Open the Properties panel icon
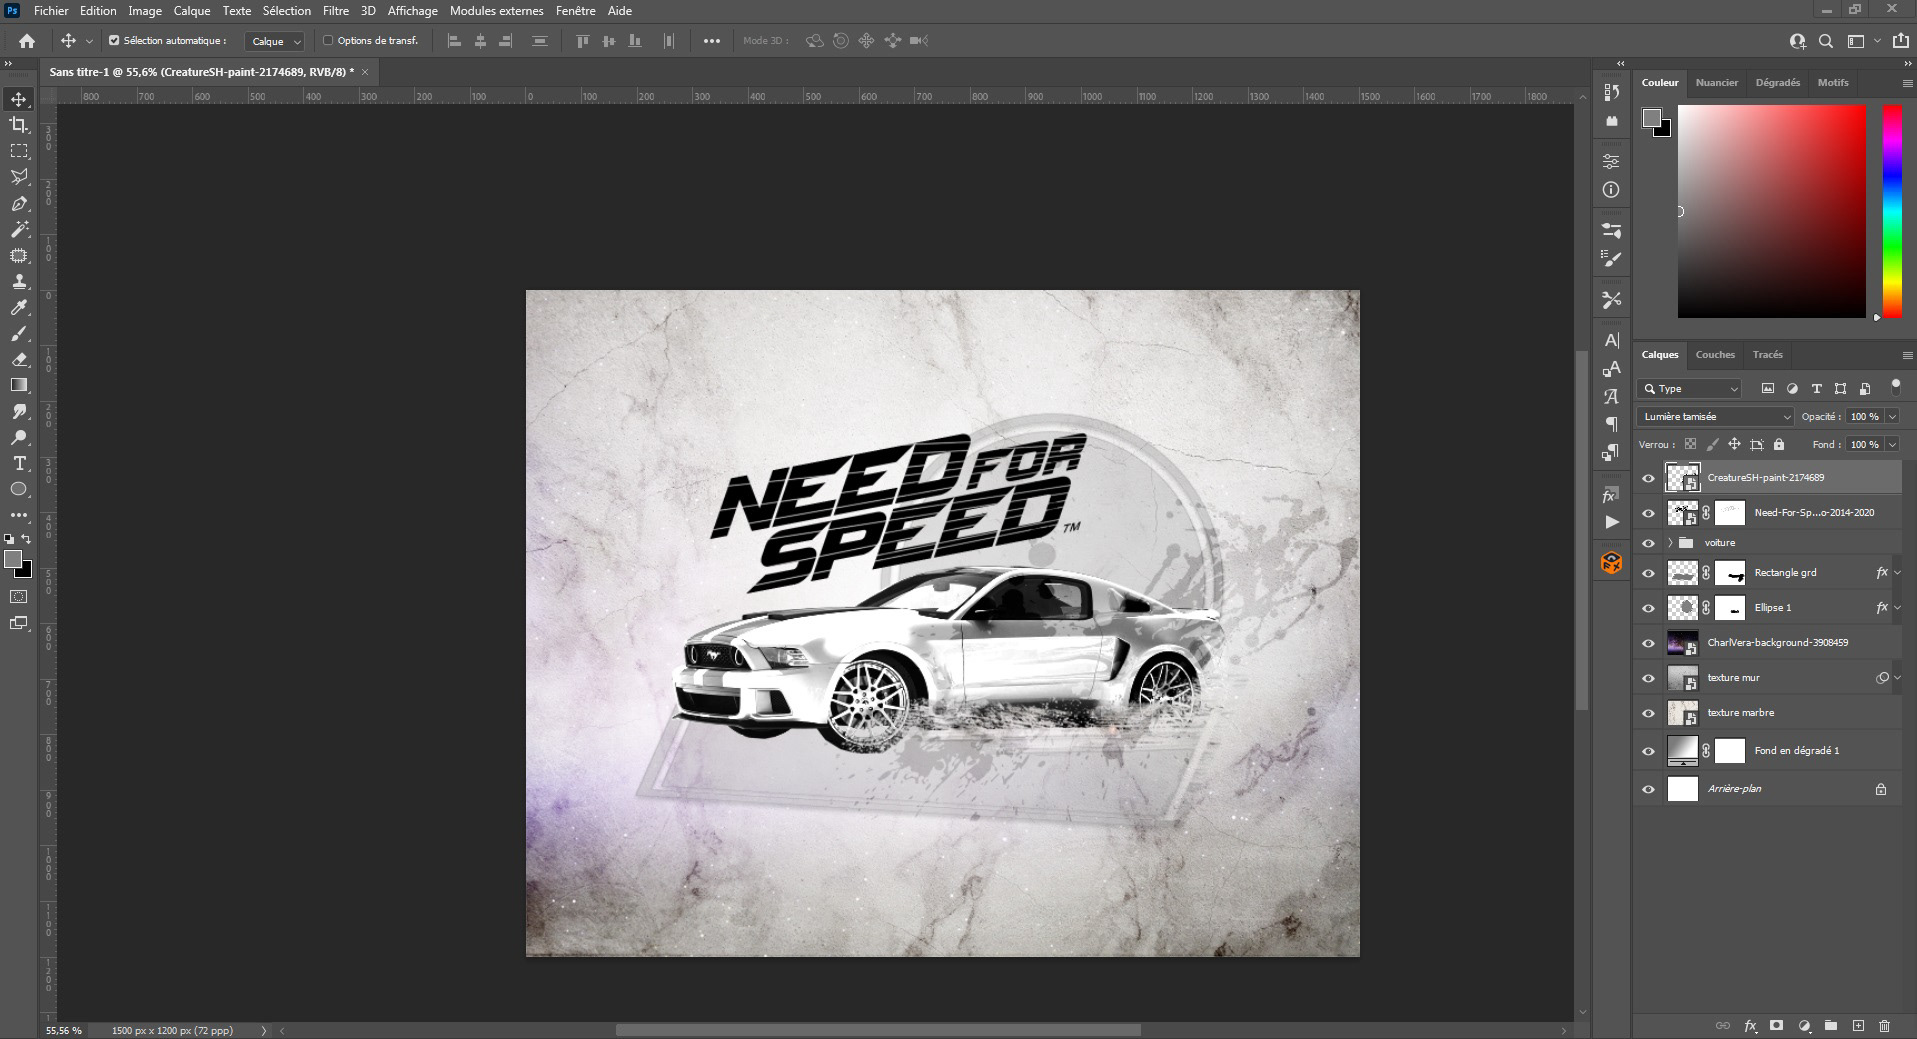The width and height of the screenshot is (1917, 1039). (1611, 161)
